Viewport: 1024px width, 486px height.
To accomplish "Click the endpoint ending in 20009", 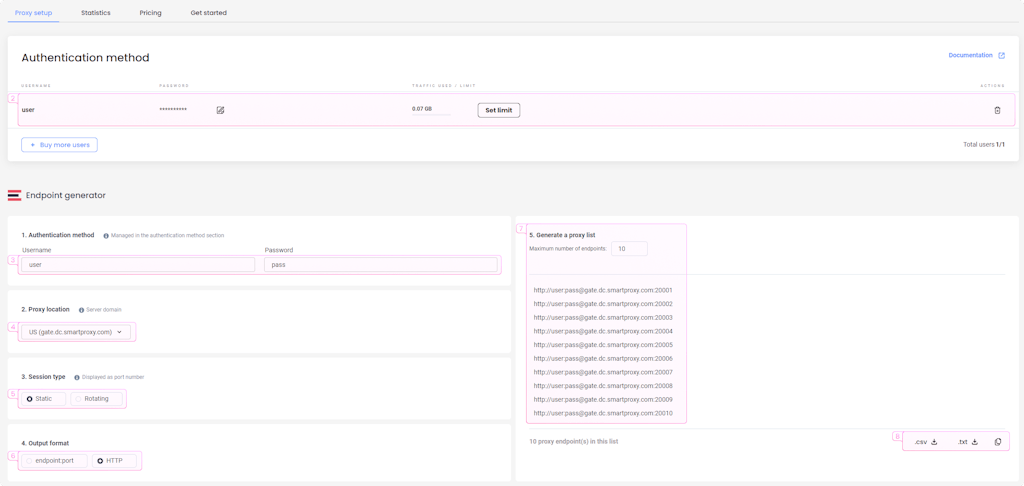I will [603, 400].
